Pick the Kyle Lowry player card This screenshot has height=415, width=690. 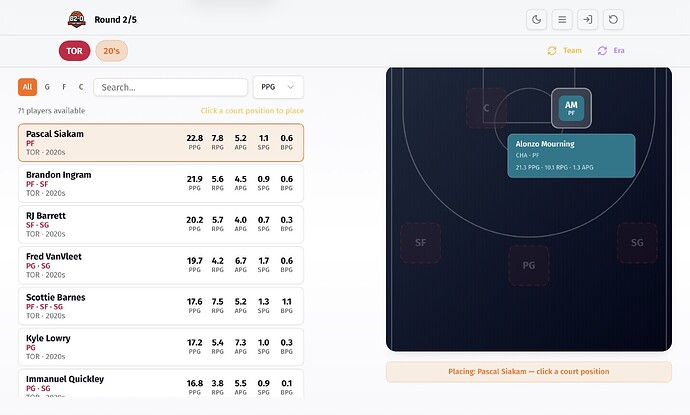point(161,347)
